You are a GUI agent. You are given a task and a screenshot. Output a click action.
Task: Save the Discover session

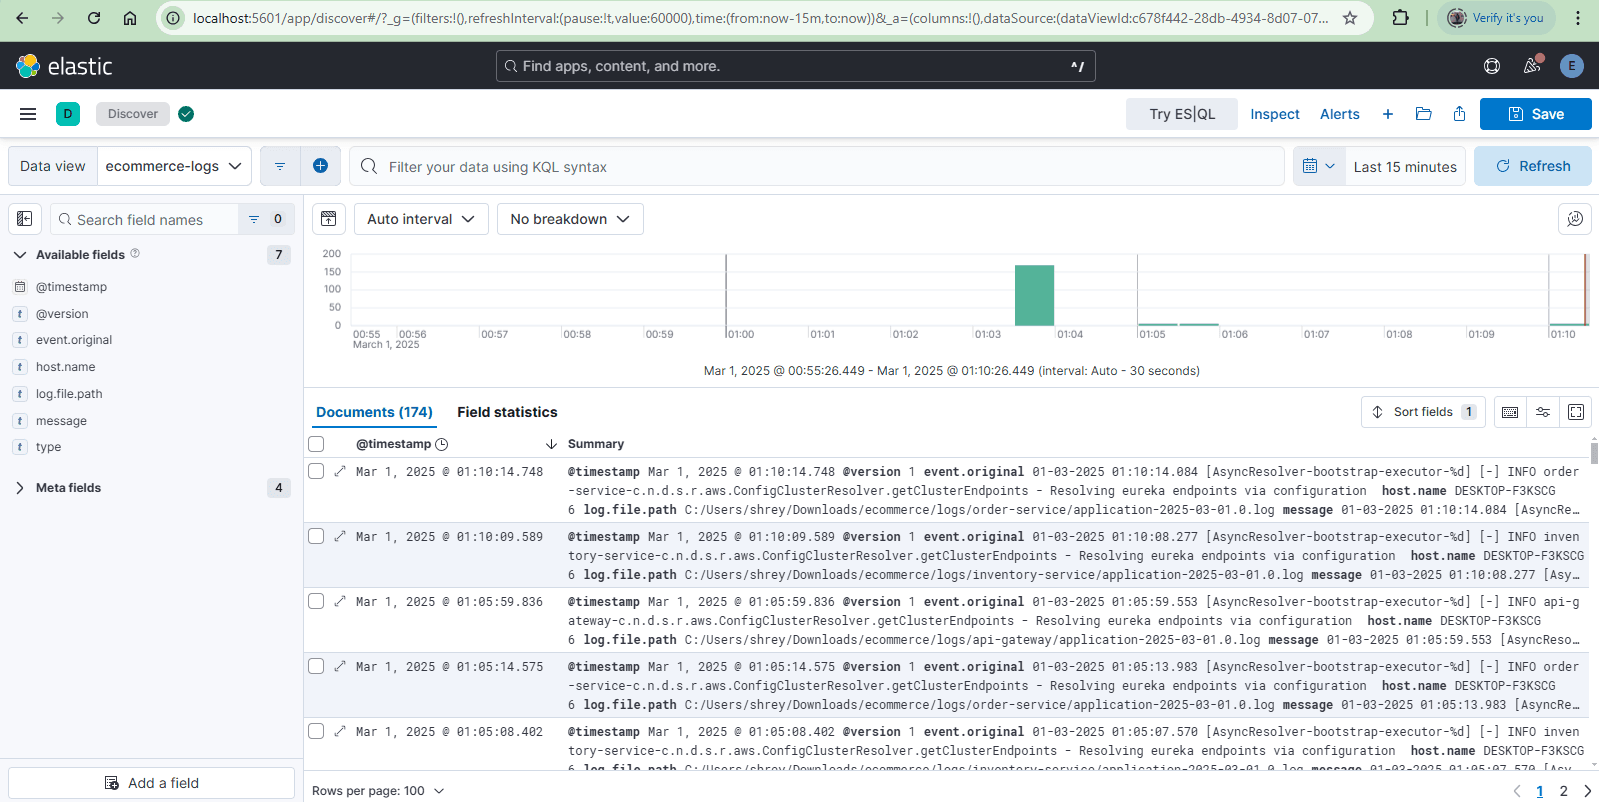pyautogui.click(x=1536, y=114)
